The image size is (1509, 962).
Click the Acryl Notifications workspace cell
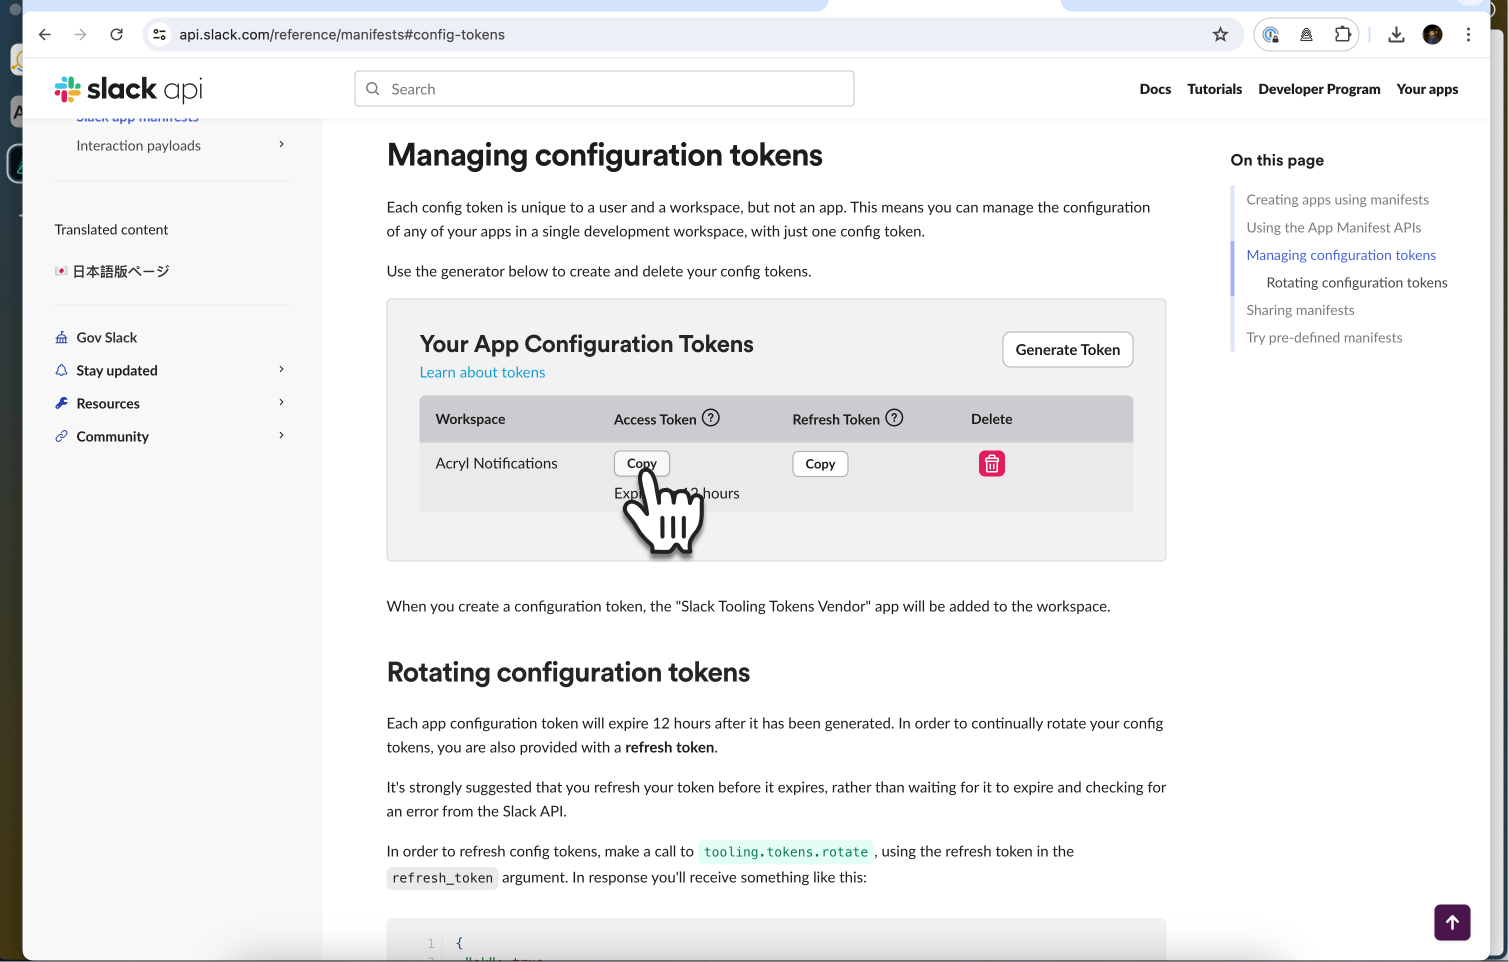tap(496, 463)
